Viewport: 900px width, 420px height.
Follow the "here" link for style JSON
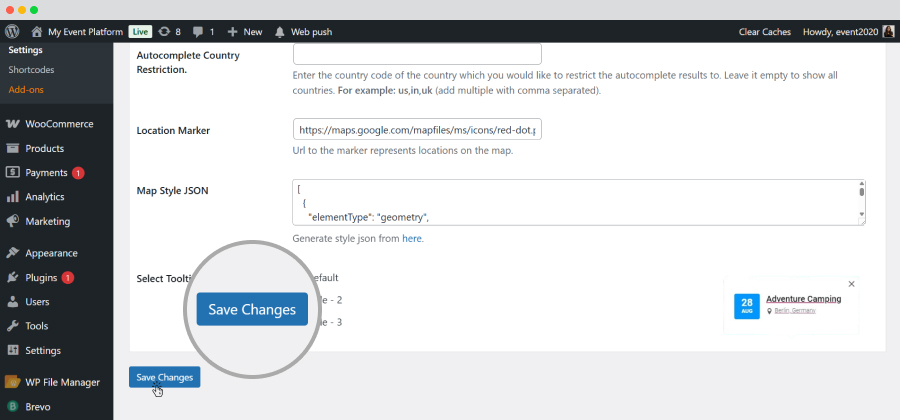click(x=412, y=239)
